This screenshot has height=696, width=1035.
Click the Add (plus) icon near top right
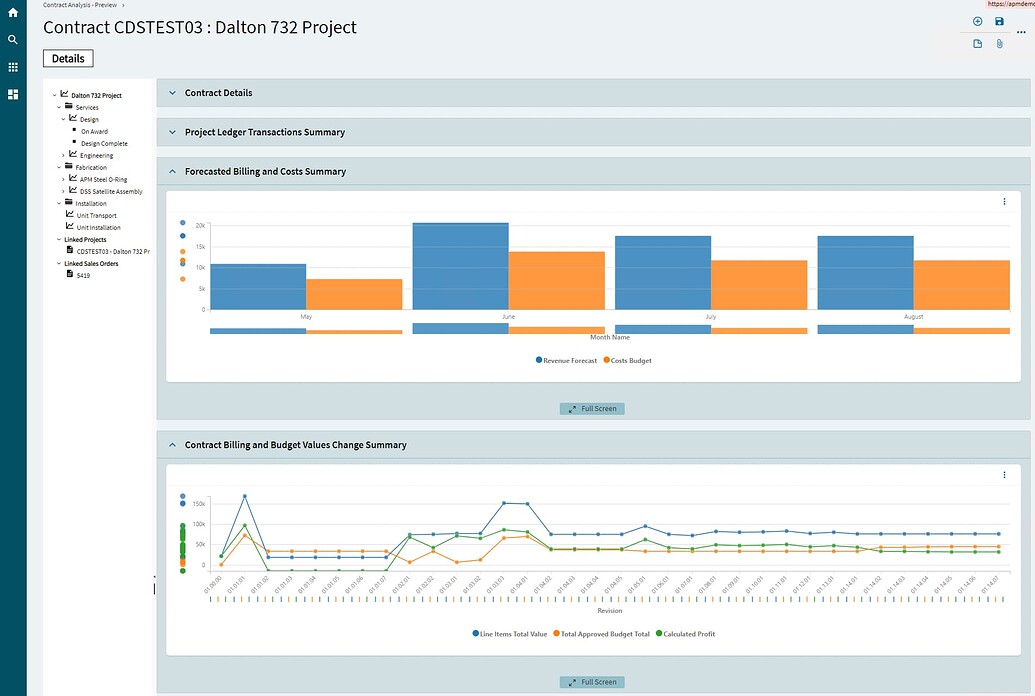pos(977,20)
